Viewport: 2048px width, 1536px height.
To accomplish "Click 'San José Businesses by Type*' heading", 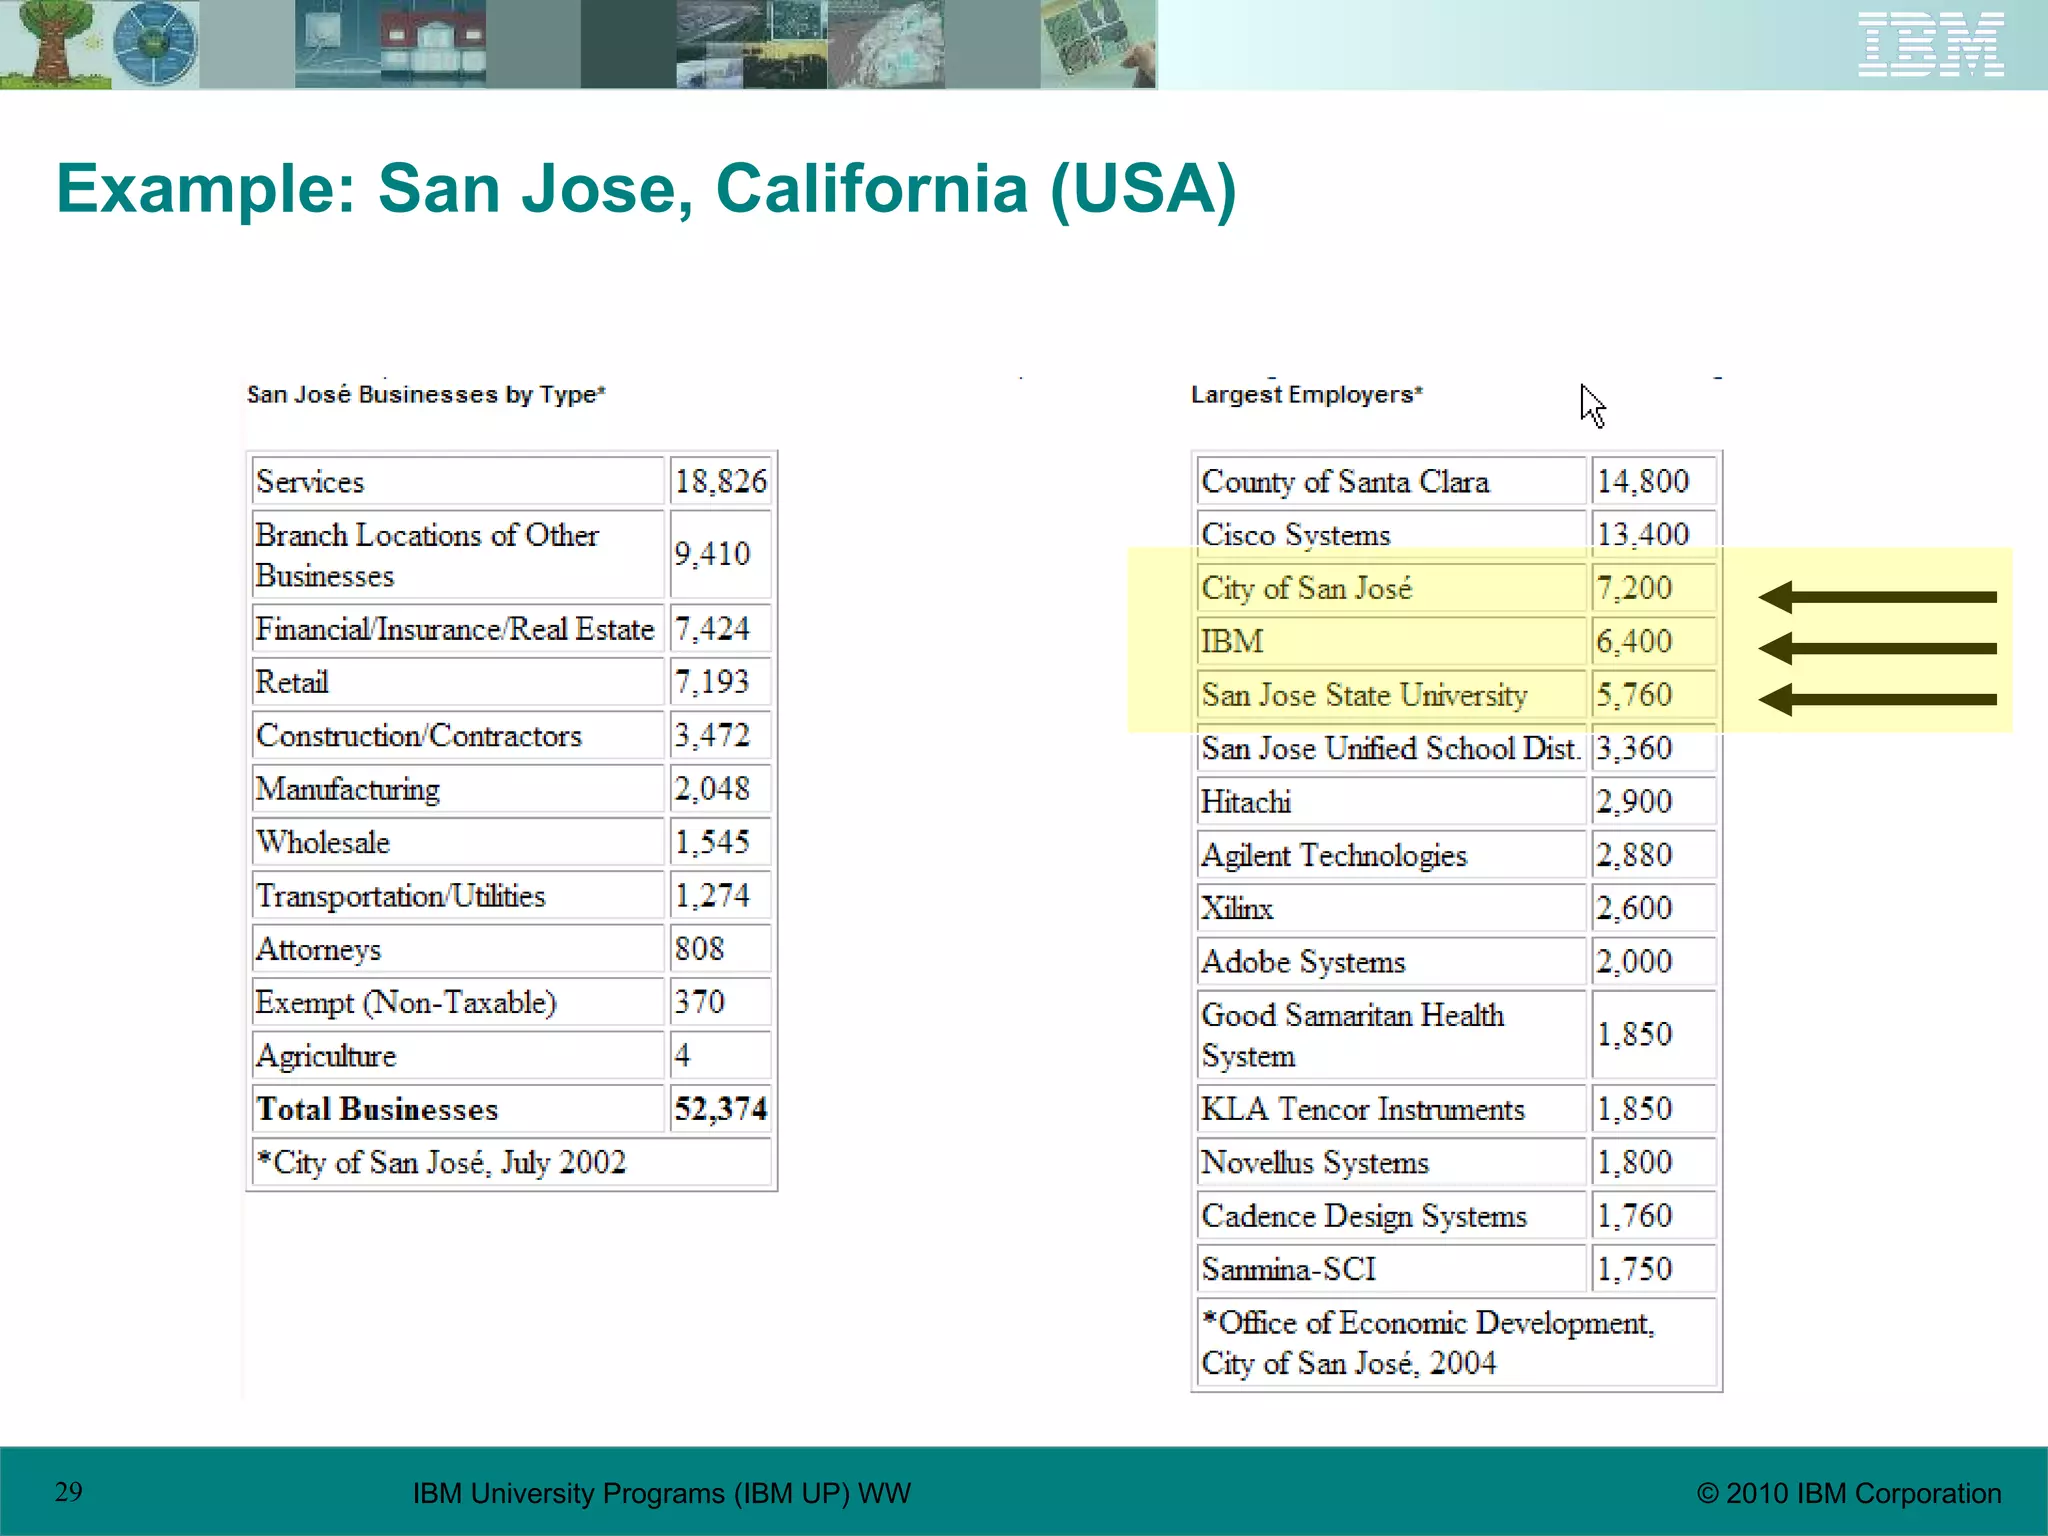I will [x=426, y=394].
